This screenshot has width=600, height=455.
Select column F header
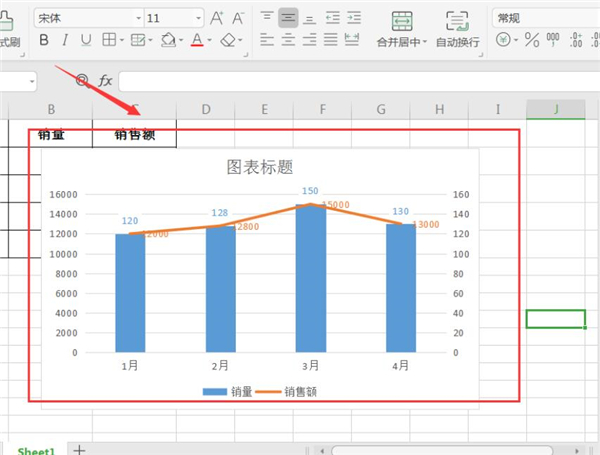tap(322, 109)
